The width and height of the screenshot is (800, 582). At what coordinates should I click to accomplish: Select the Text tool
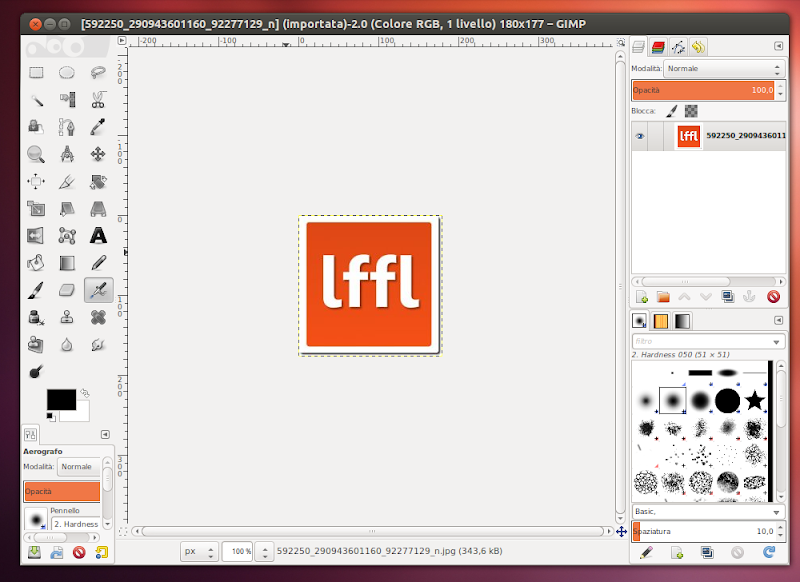click(98, 236)
